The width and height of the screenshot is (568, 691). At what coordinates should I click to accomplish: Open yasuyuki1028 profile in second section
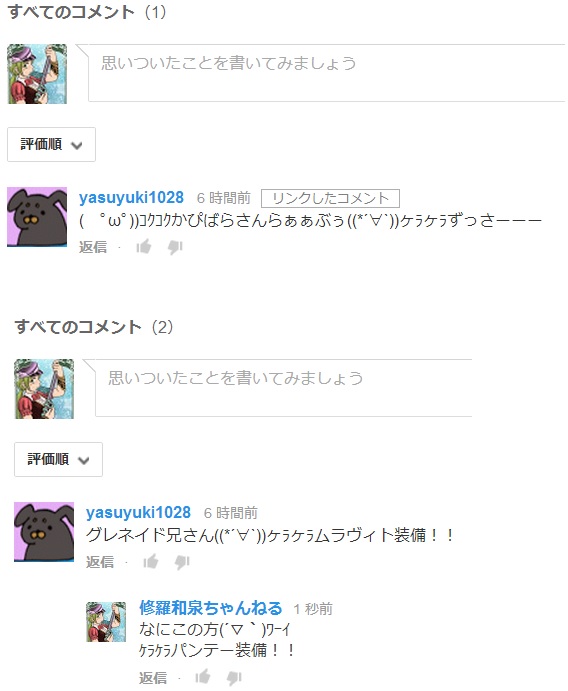pos(138,513)
